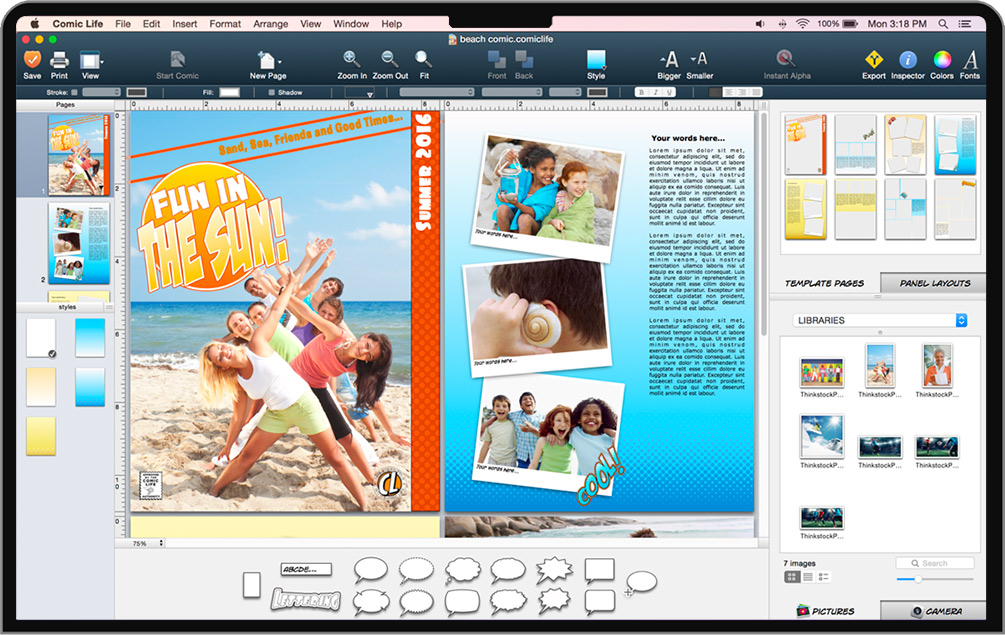
Task: Switch library to list view
Action: tap(808, 577)
